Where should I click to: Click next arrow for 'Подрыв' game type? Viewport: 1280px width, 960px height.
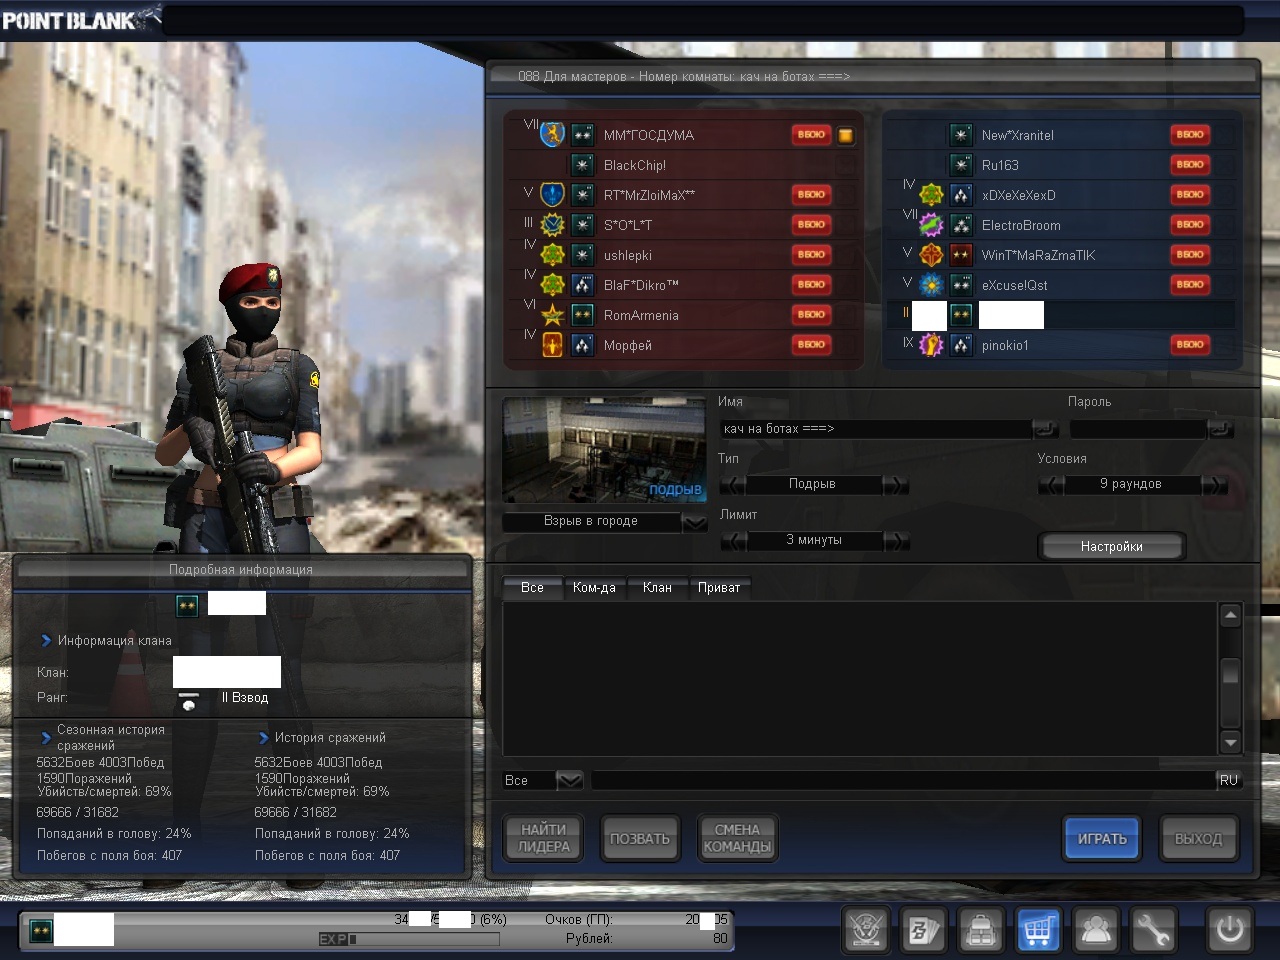point(896,485)
